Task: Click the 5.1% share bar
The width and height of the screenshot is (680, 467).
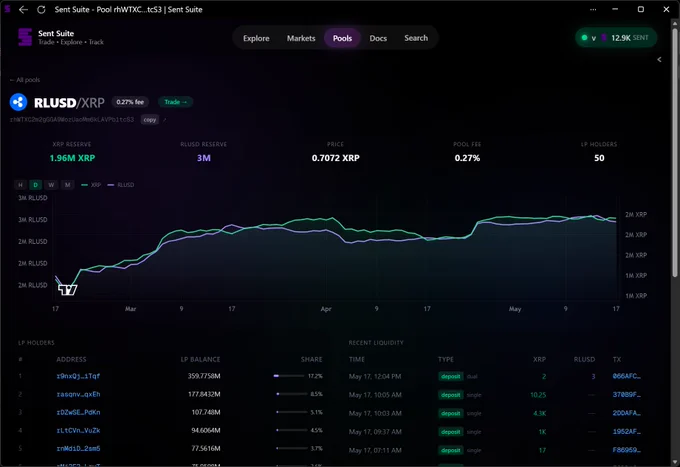Action: [x=291, y=412]
